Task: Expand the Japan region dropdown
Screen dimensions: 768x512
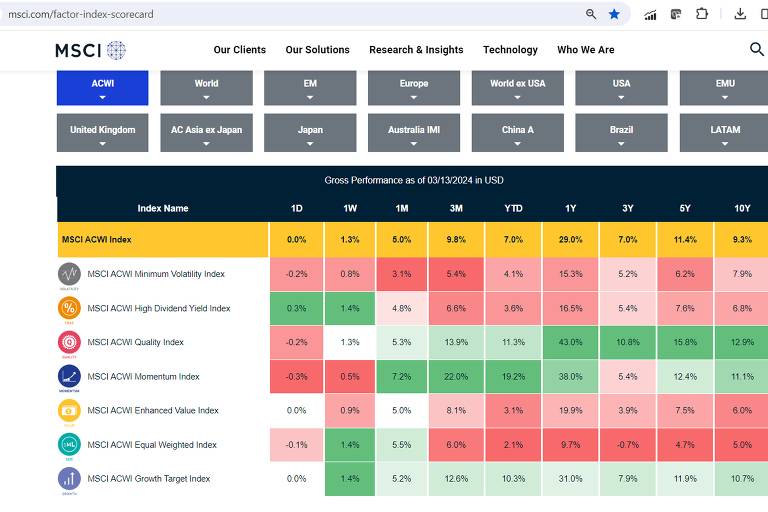Action: click(x=310, y=133)
